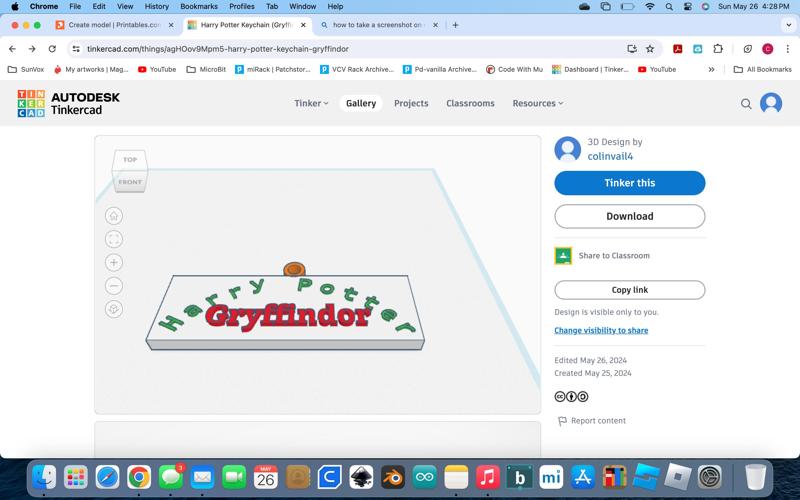Click the Report content link
The image size is (800, 500).
point(598,421)
